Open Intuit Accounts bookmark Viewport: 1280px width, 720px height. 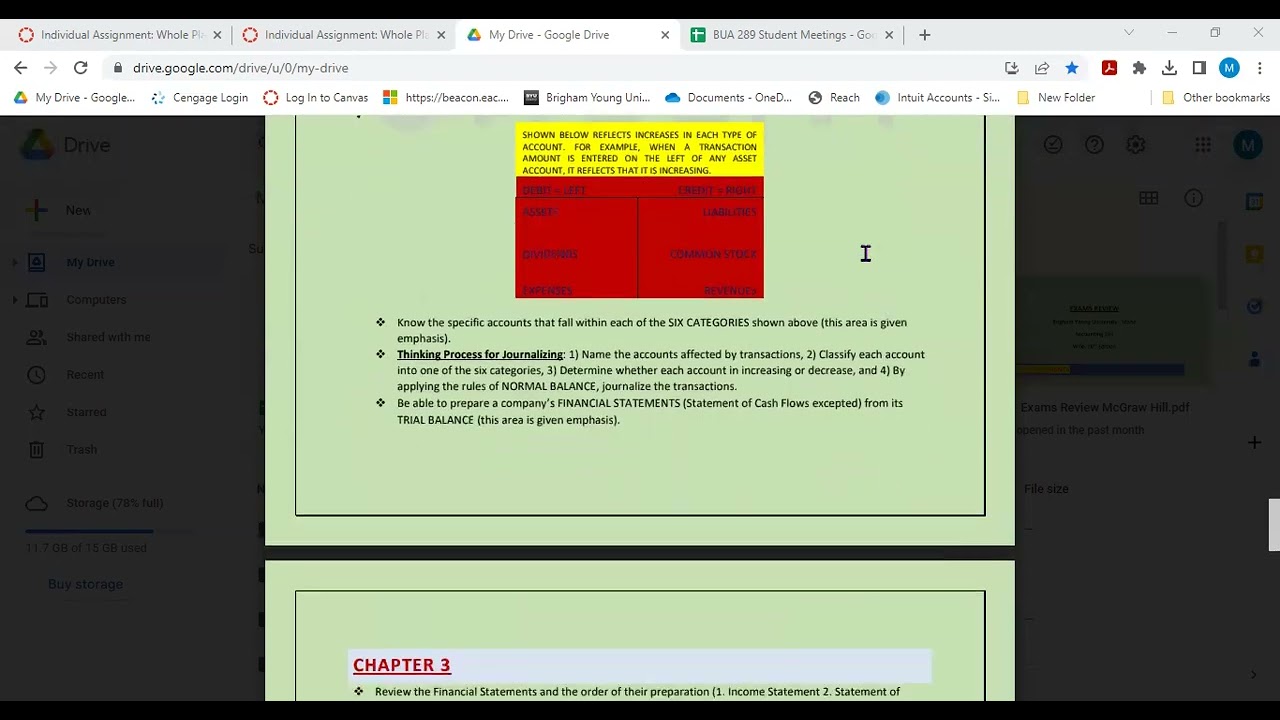click(x=937, y=98)
